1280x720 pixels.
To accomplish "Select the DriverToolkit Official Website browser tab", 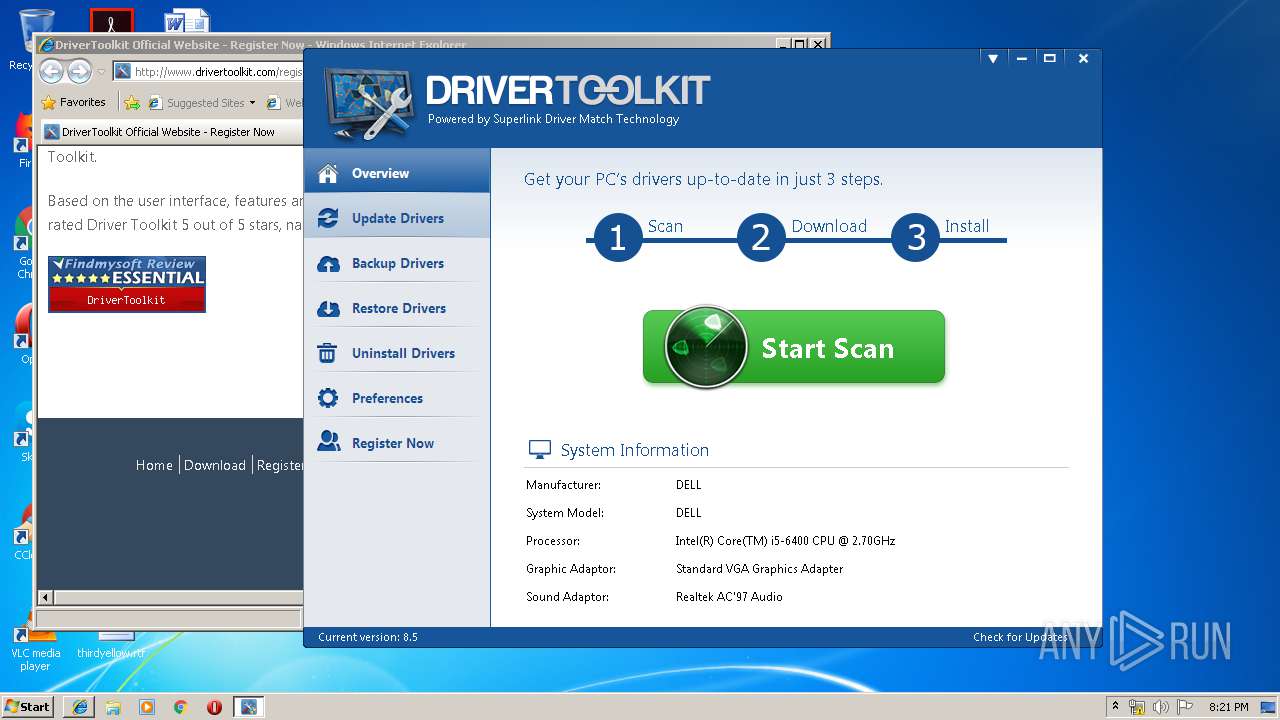I will tap(171, 132).
